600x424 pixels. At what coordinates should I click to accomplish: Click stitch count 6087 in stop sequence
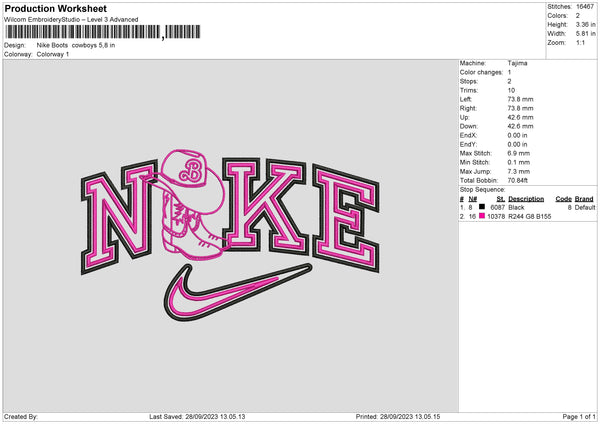point(498,207)
